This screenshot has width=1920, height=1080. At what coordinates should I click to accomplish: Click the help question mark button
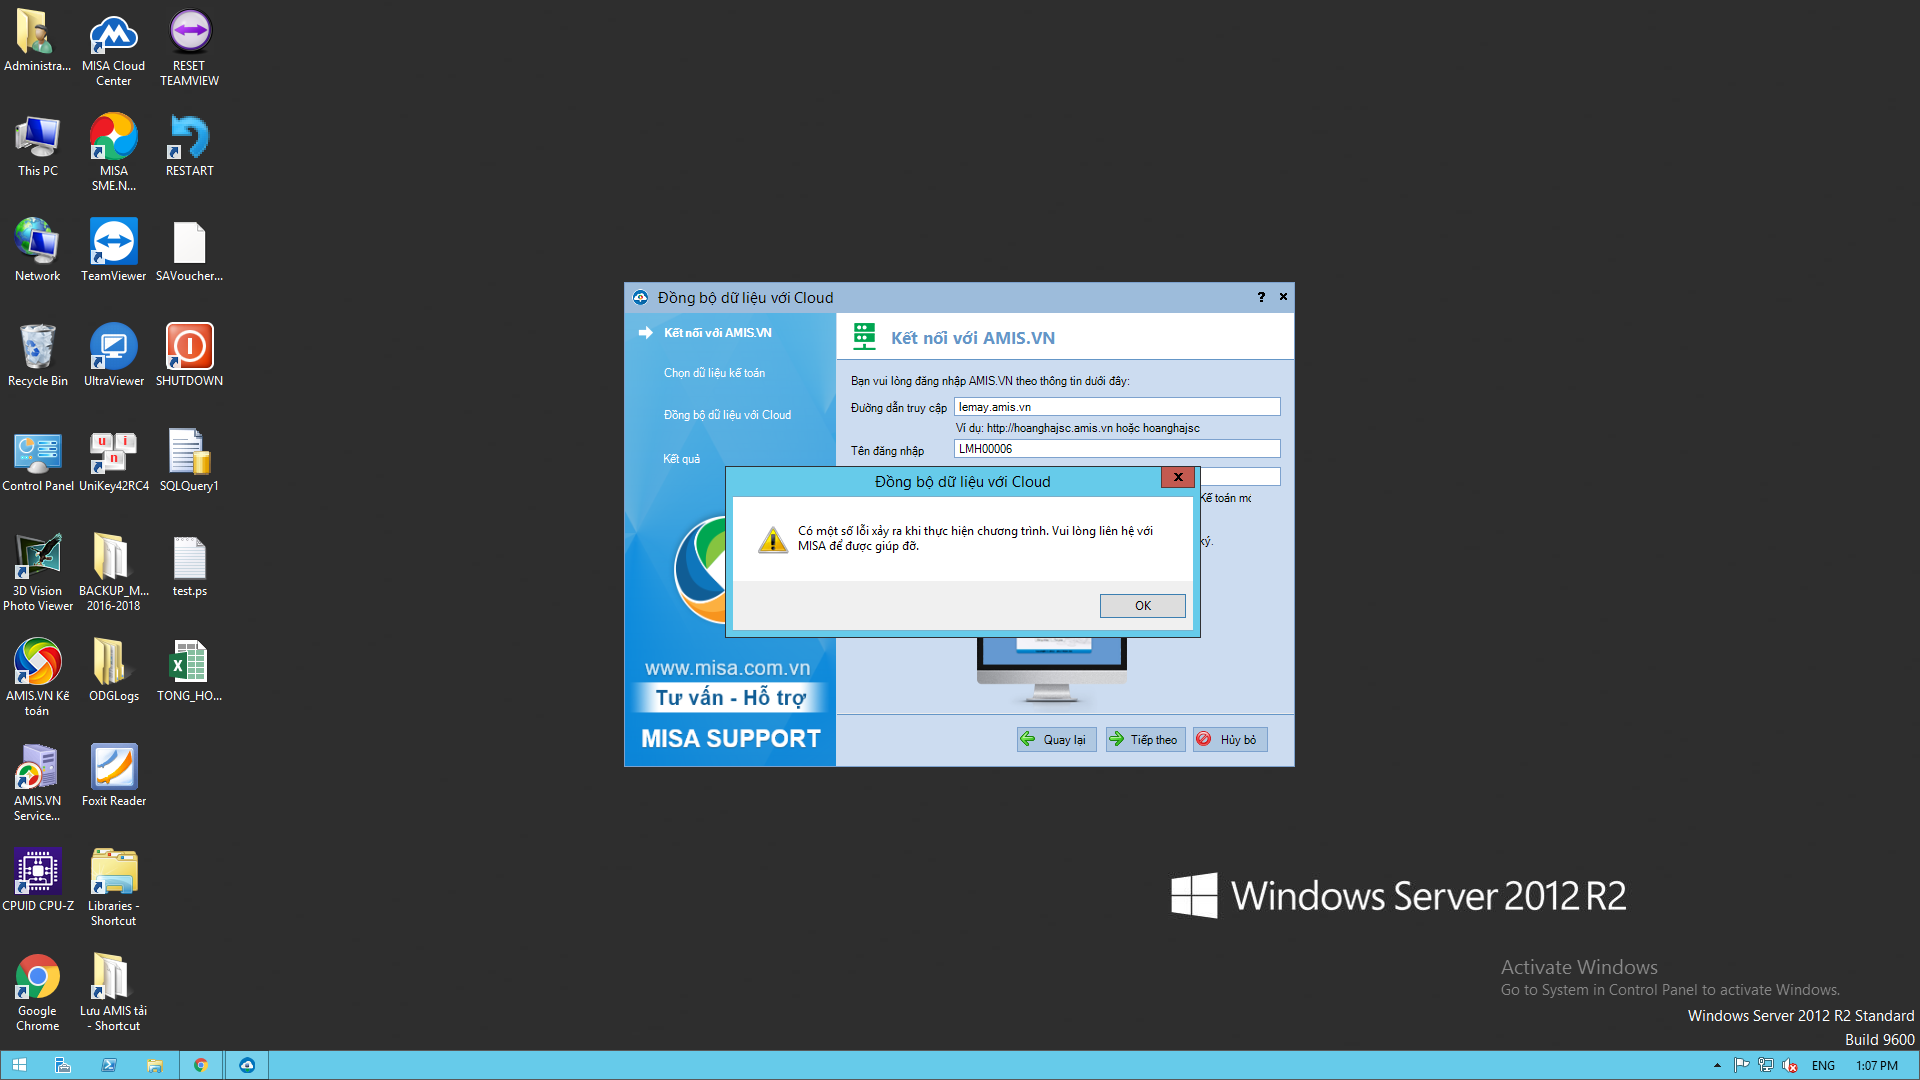[x=1261, y=297]
